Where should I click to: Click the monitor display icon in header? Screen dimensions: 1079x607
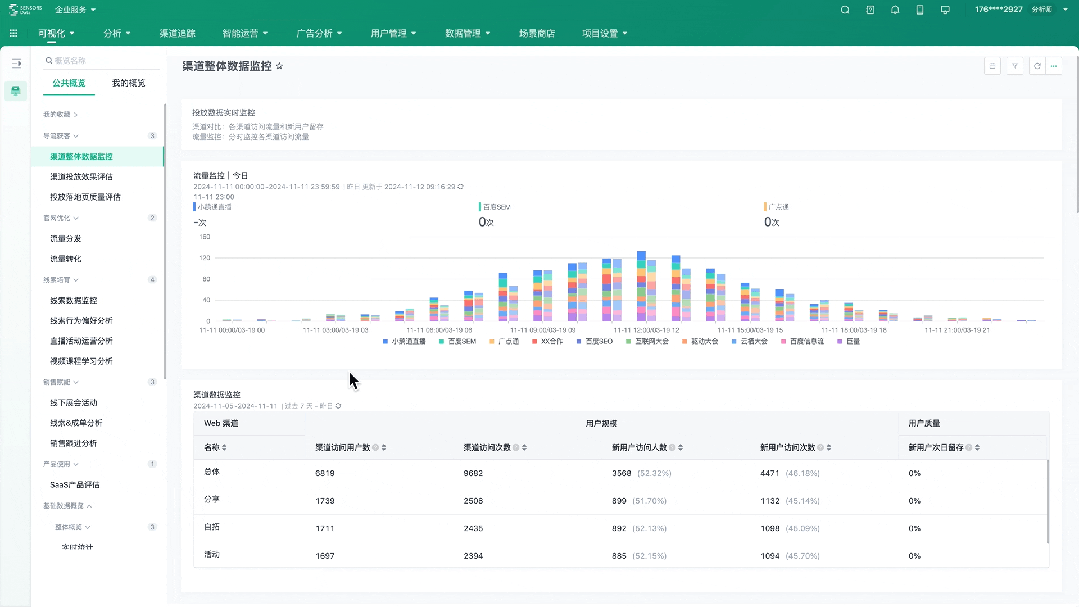point(945,10)
